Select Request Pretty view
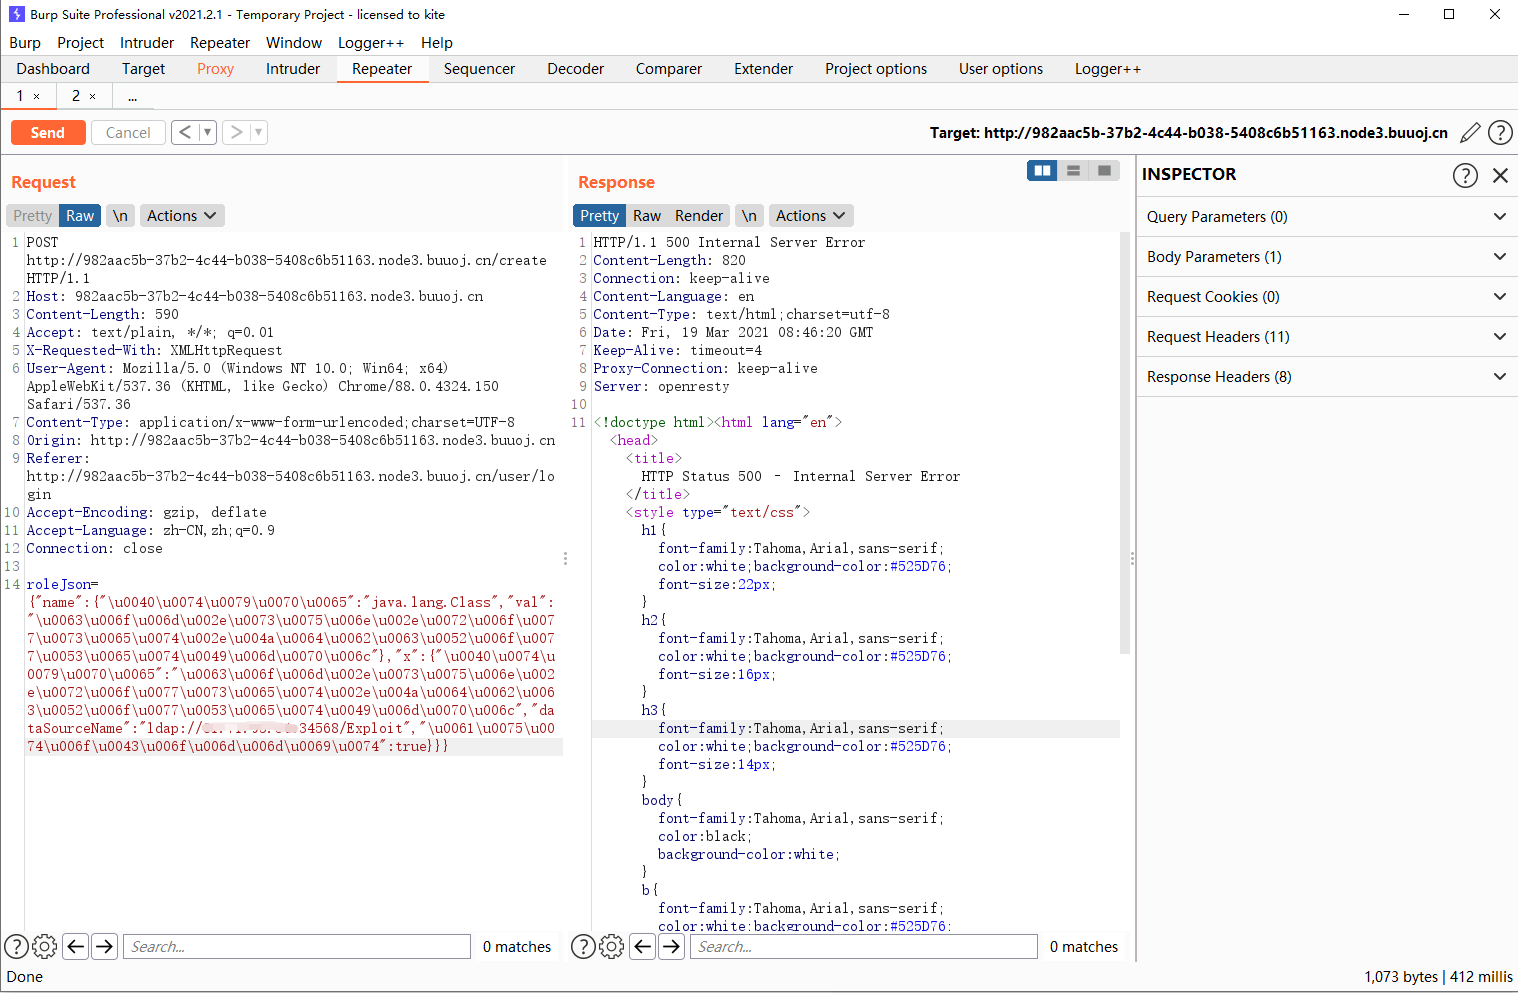 coord(33,216)
